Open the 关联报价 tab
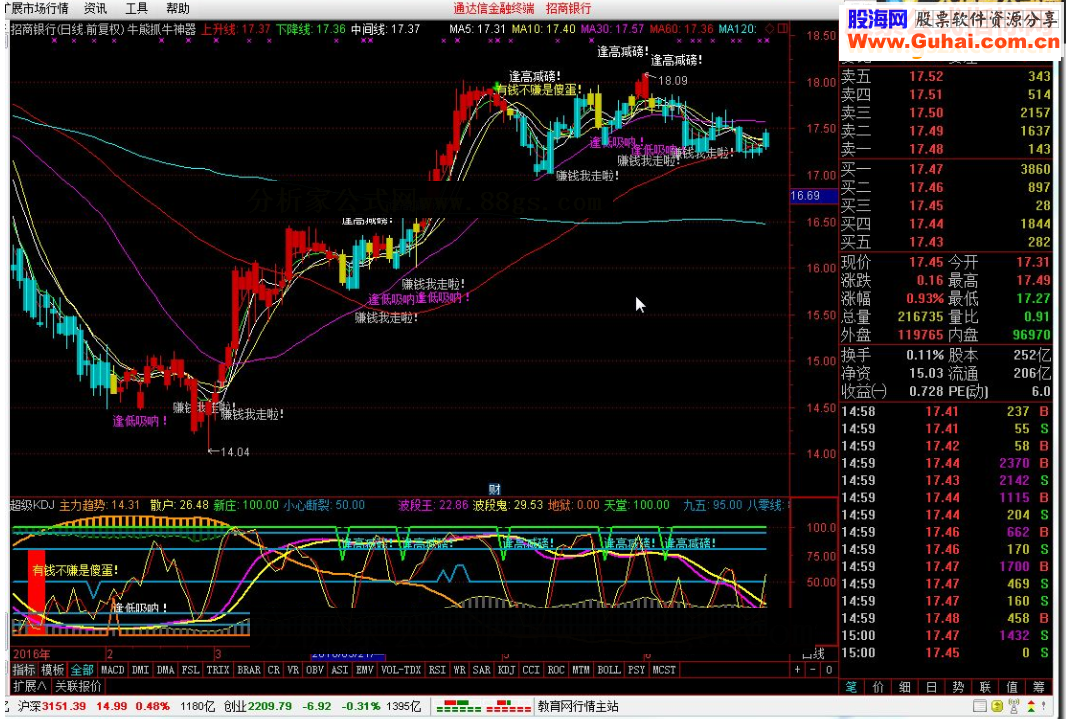 coord(78,686)
